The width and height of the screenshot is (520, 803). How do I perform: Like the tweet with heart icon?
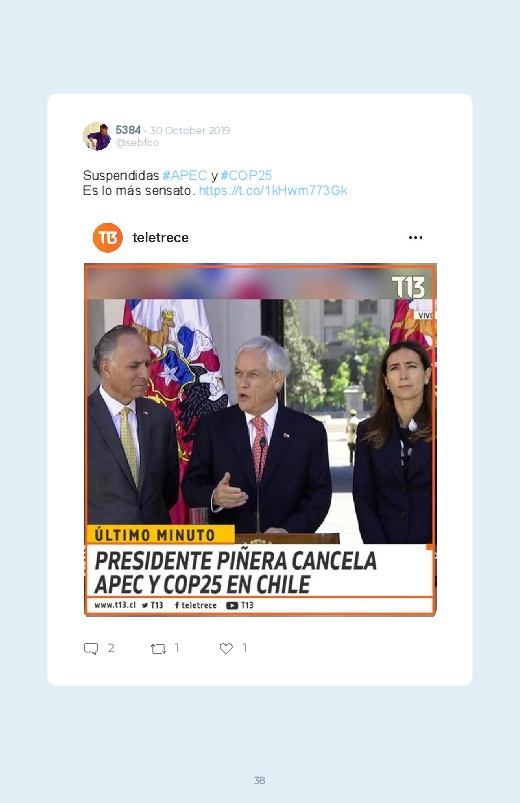coord(226,648)
